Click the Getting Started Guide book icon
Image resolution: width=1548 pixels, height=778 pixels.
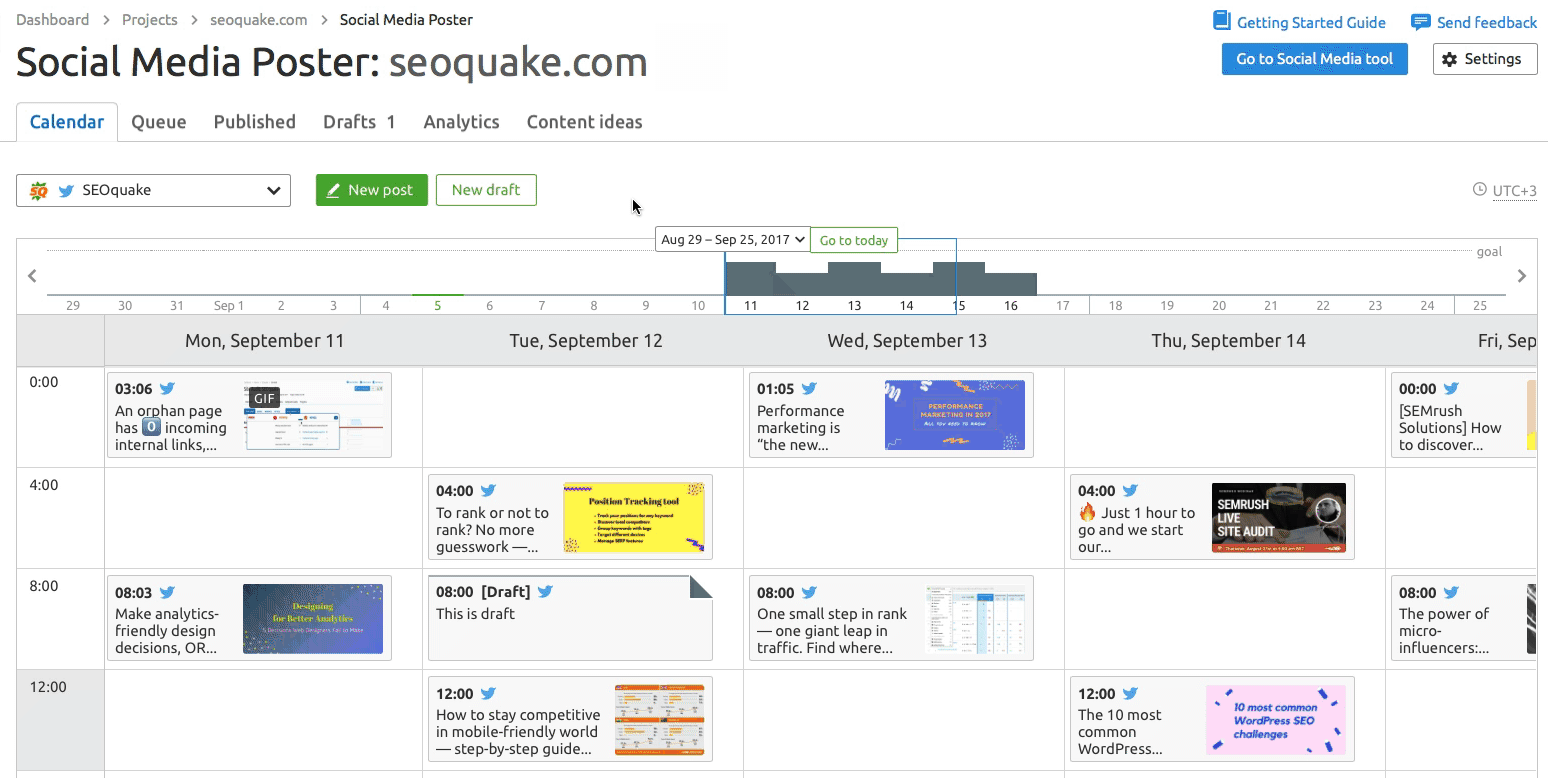pos(1221,21)
